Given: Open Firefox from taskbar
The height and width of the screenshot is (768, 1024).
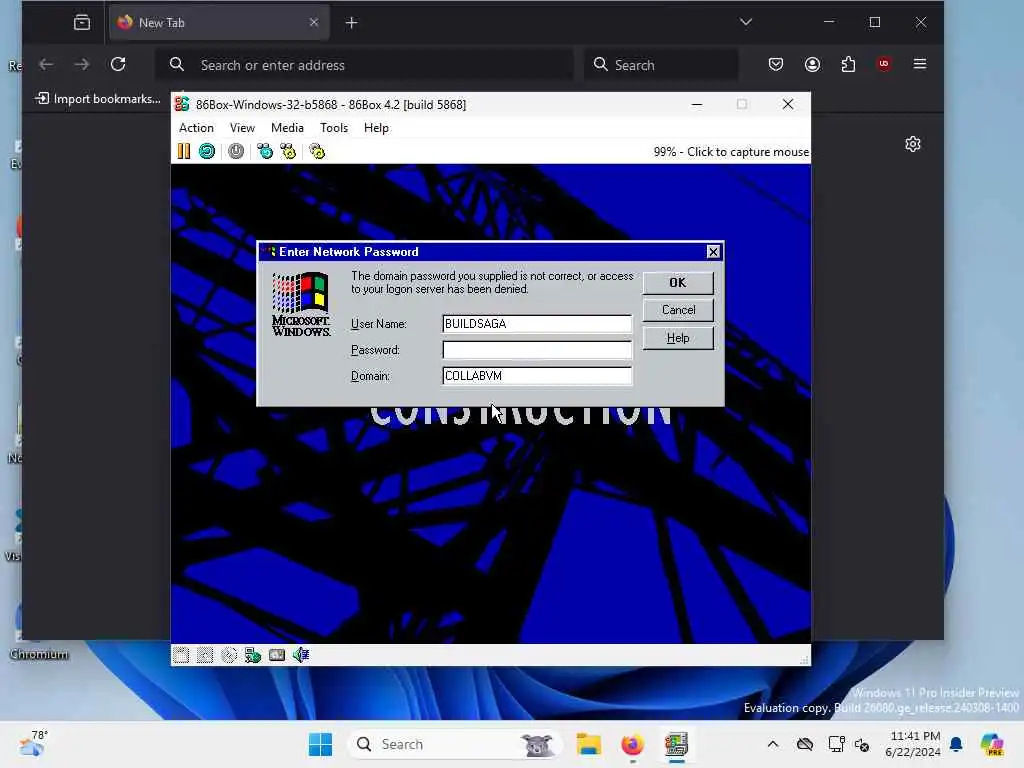Looking at the screenshot, I should pos(632,744).
